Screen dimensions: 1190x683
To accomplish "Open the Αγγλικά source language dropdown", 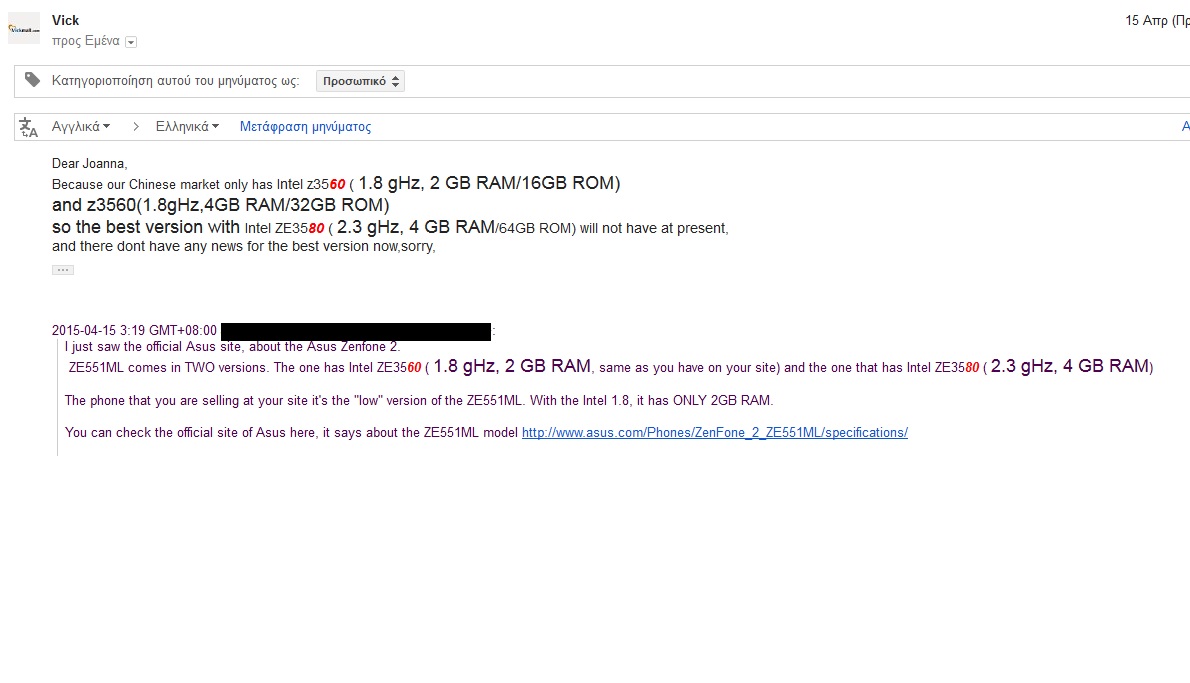I will (80, 127).
